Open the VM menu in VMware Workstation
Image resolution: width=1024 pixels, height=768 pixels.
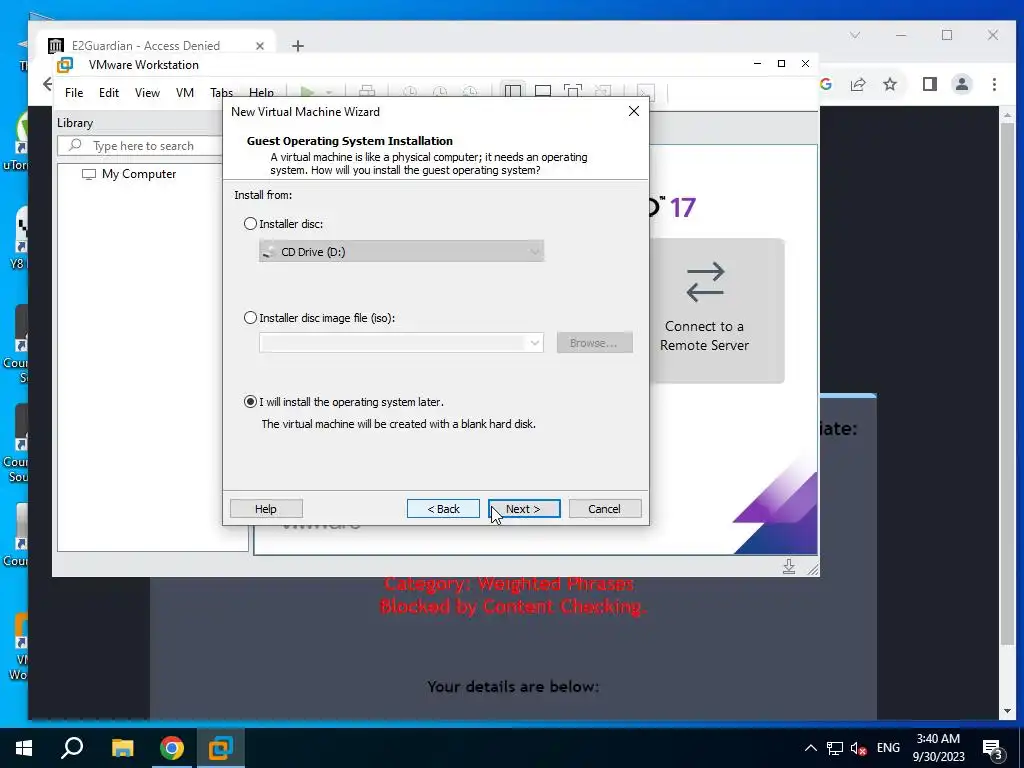(x=185, y=93)
